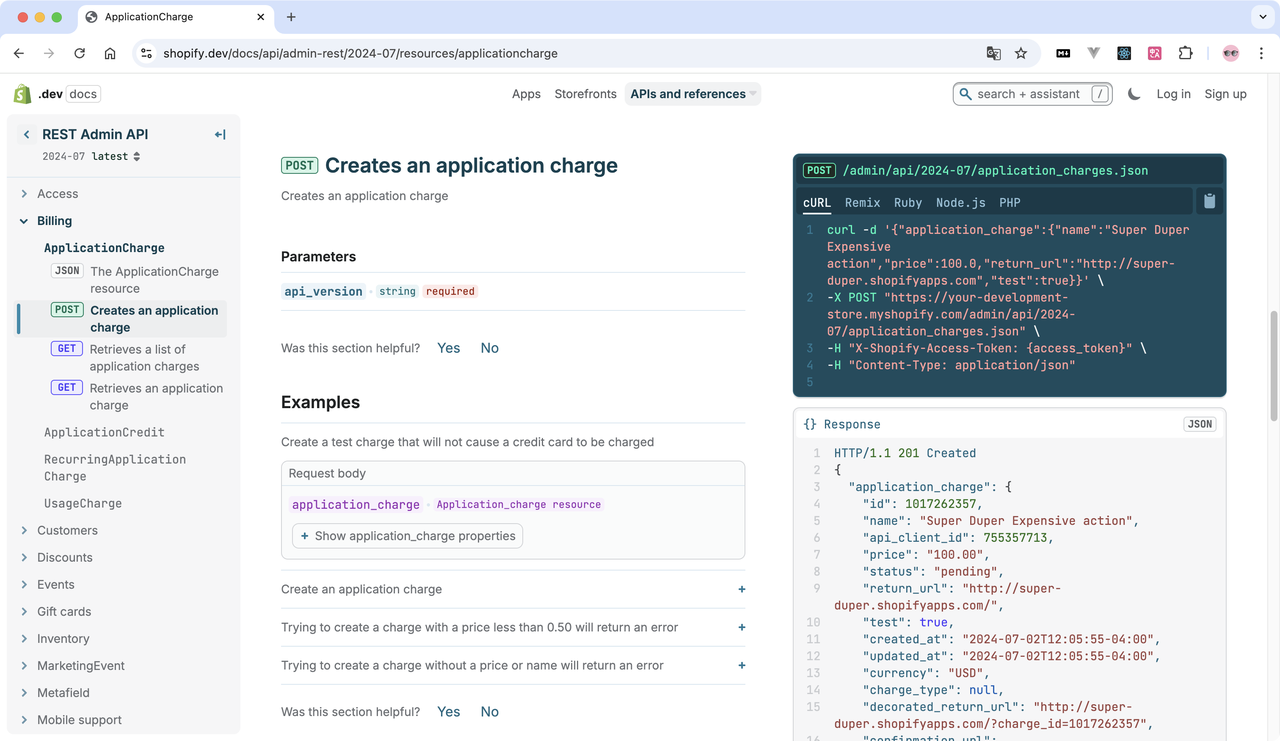Open UsageCharge in sidebar

coord(83,503)
